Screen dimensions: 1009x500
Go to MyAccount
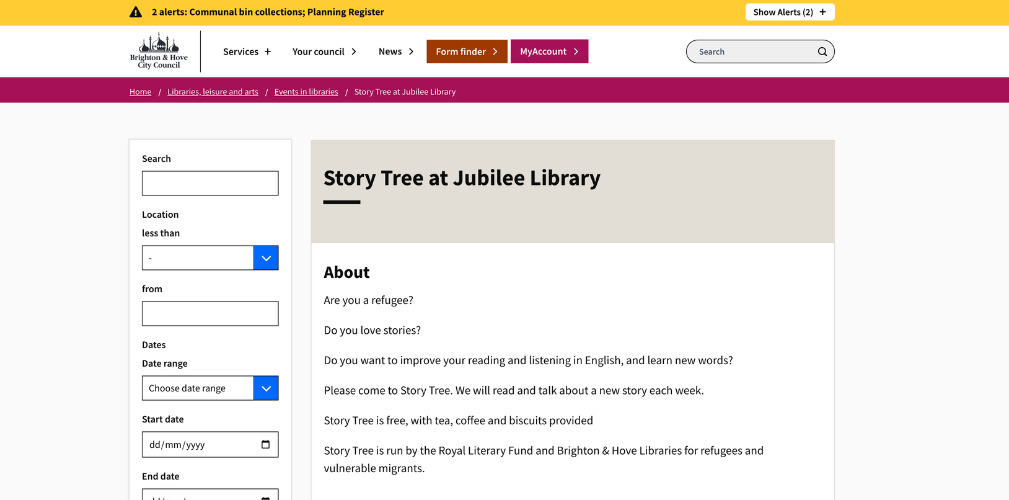coord(549,52)
